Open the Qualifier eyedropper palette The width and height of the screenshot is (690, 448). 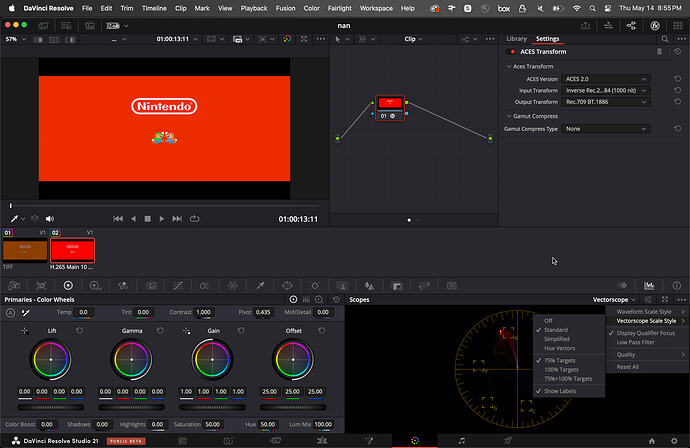260,286
